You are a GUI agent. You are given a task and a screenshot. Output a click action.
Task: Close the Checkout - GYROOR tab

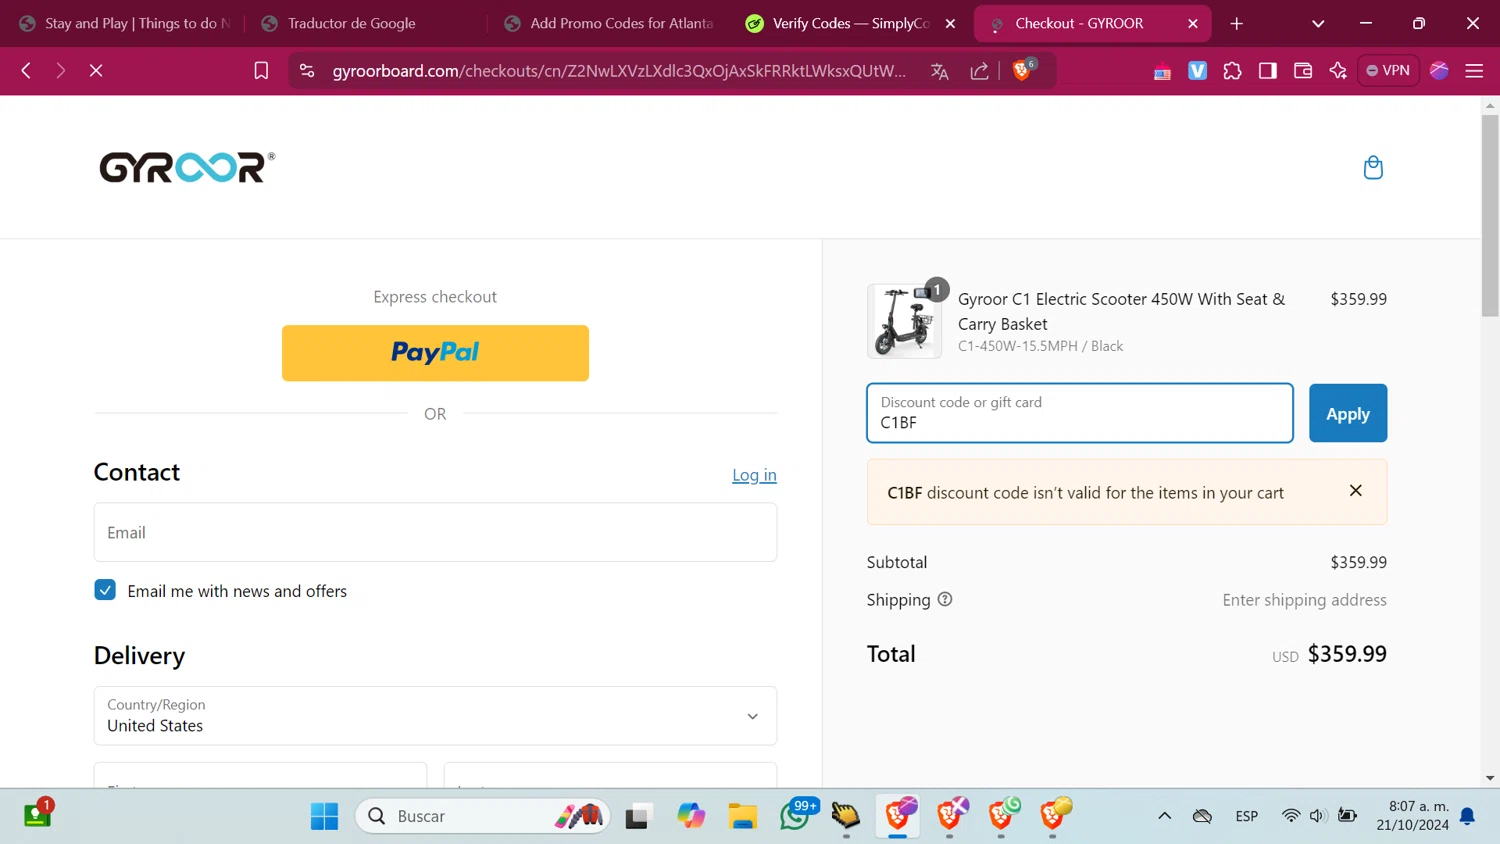1193,23
